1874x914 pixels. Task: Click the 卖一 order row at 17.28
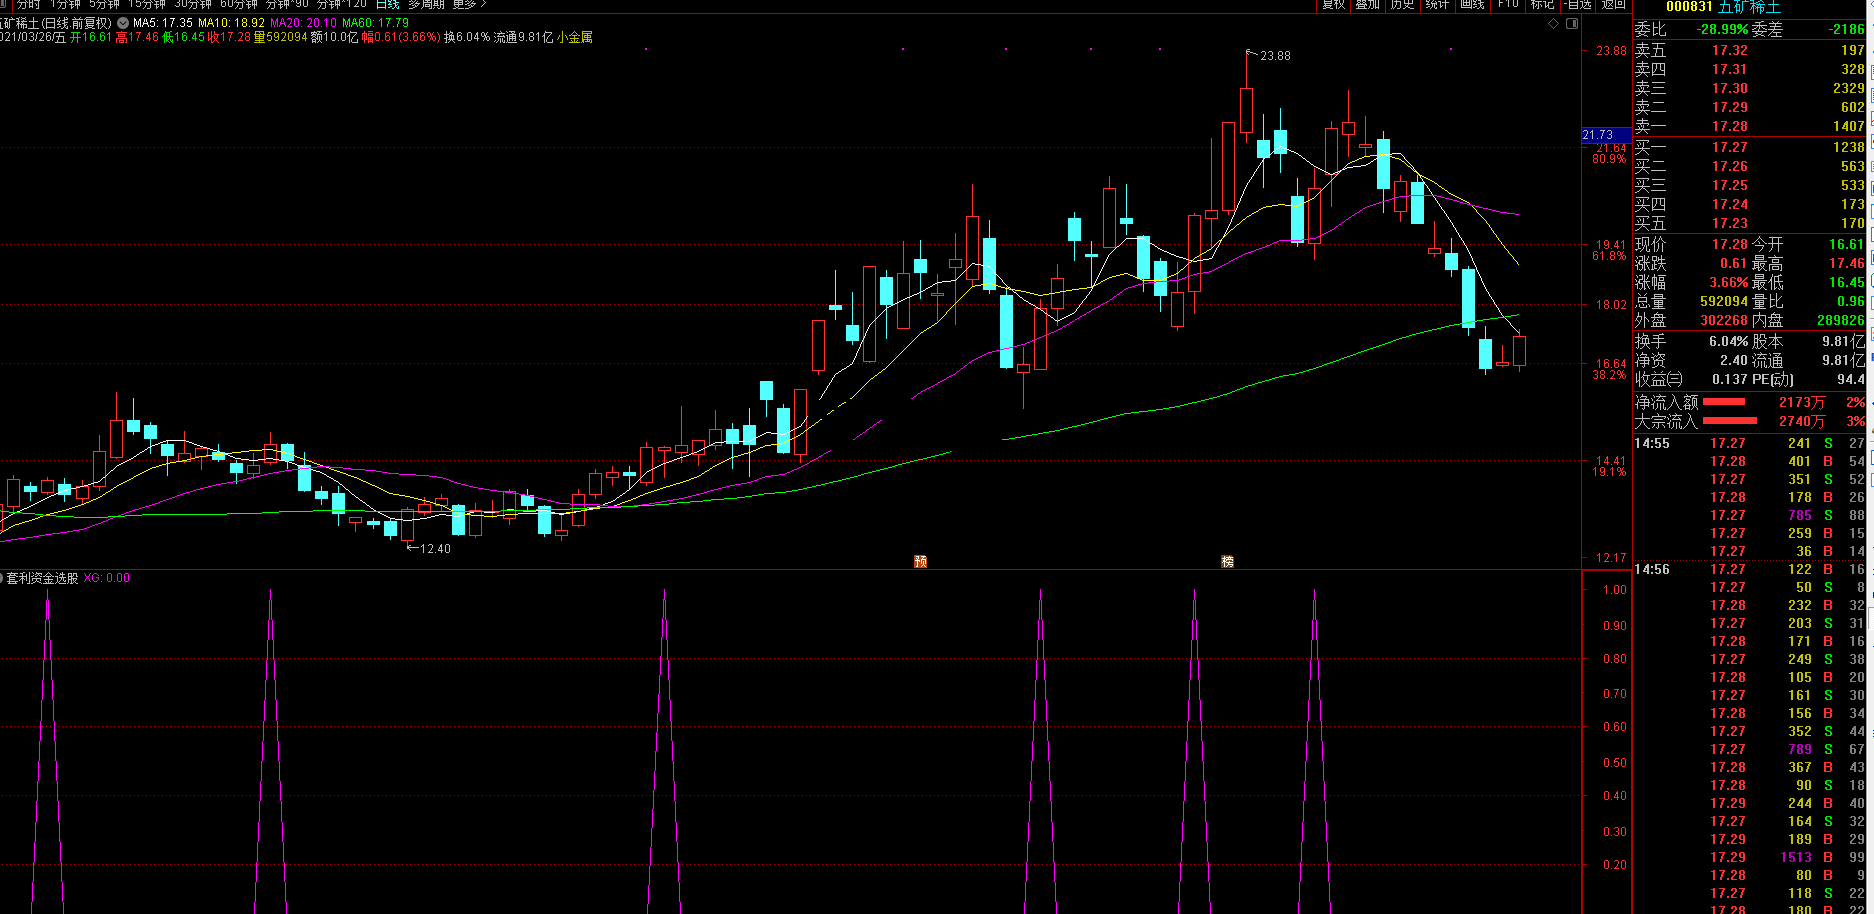1749,126
